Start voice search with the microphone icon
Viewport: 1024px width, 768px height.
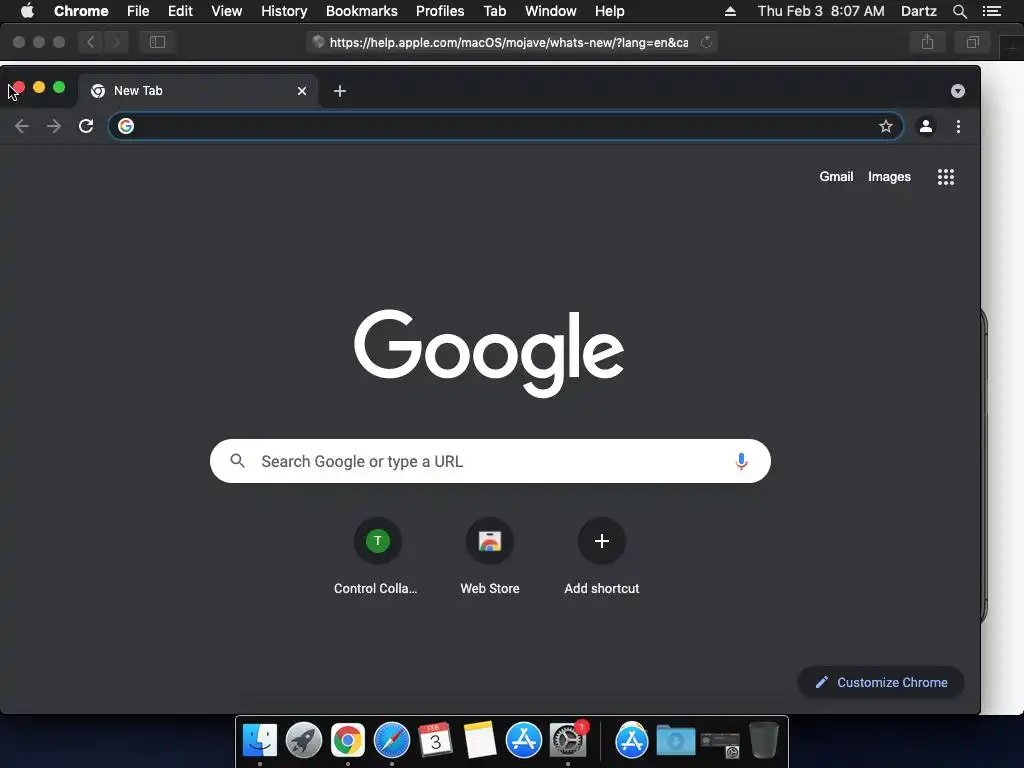point(741,461)
